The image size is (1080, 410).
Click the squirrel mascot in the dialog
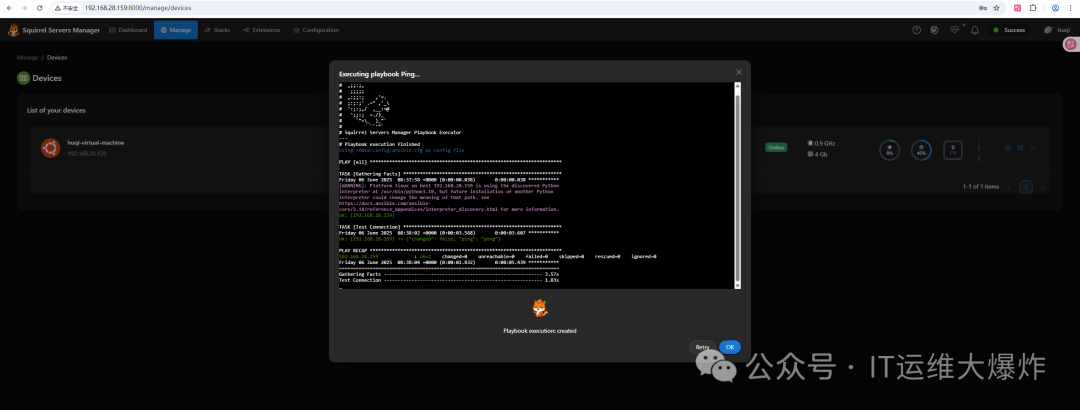pos(540,308)
